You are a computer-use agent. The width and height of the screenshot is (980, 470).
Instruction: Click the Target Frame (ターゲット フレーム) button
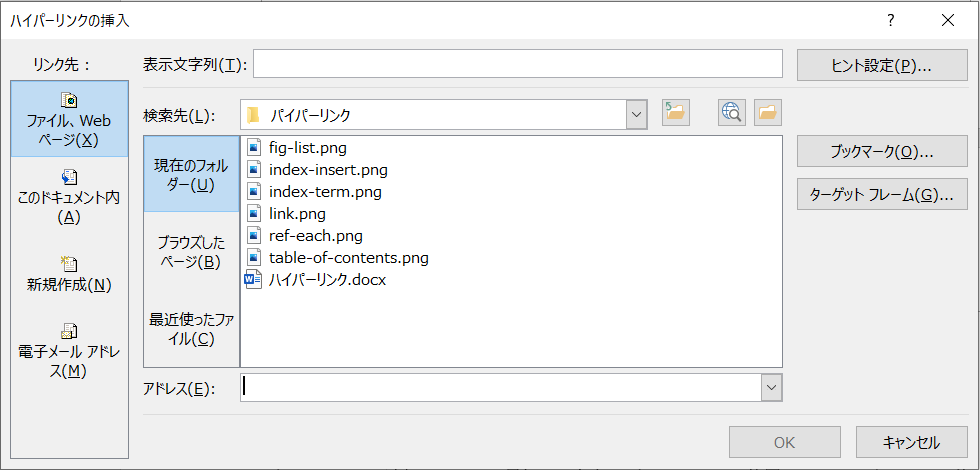pyautogui.click(x=882, y=195)
